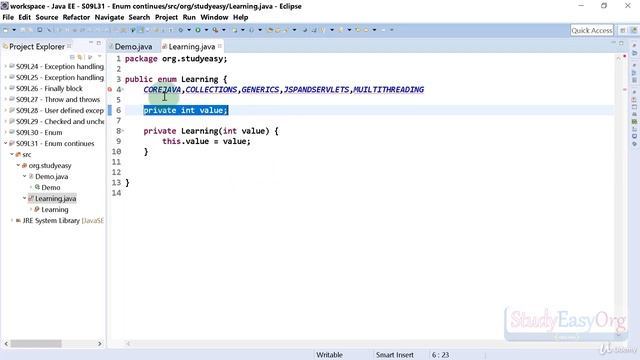This screenshot has height=360, width=640.
Task: Open the Refactor menu
Action: pos(76,17)
